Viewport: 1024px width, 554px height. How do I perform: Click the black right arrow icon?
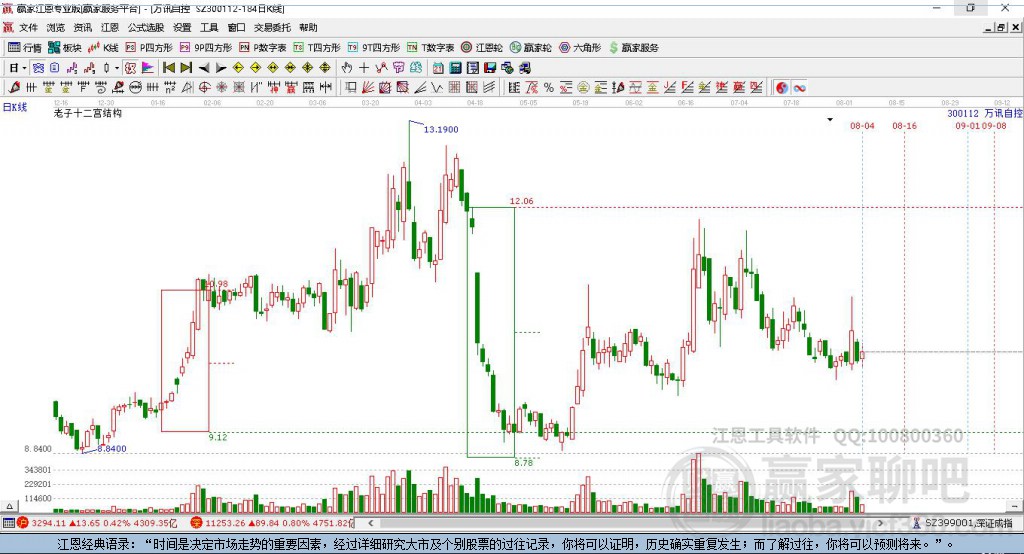tap(221, 68)
